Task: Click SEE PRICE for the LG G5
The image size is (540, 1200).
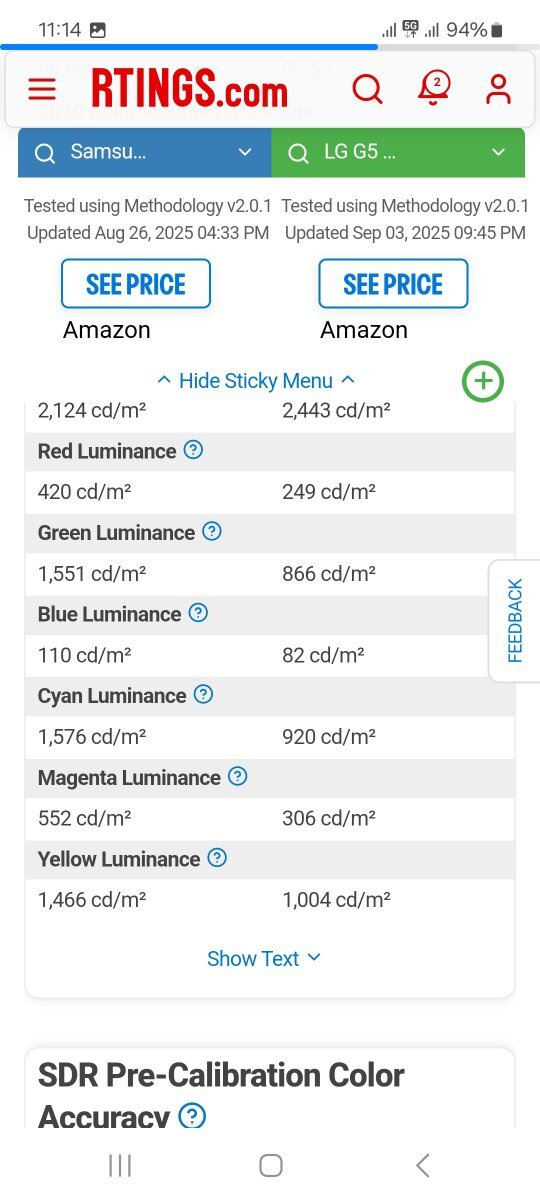Action: (393, 284)
